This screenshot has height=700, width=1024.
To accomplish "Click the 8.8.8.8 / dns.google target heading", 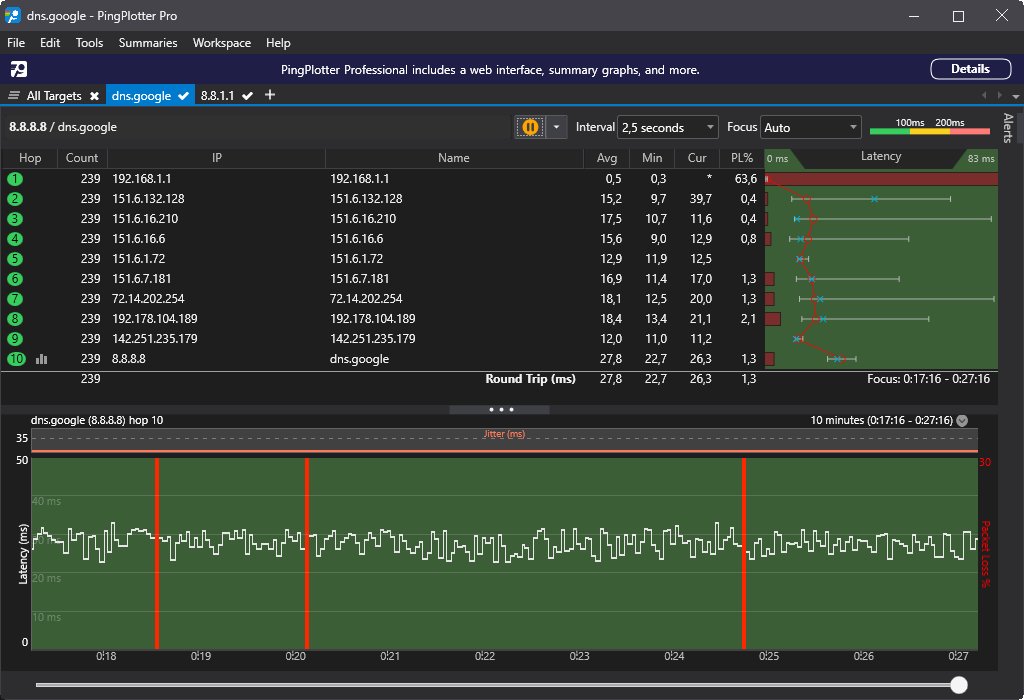I will click(63, 127).
